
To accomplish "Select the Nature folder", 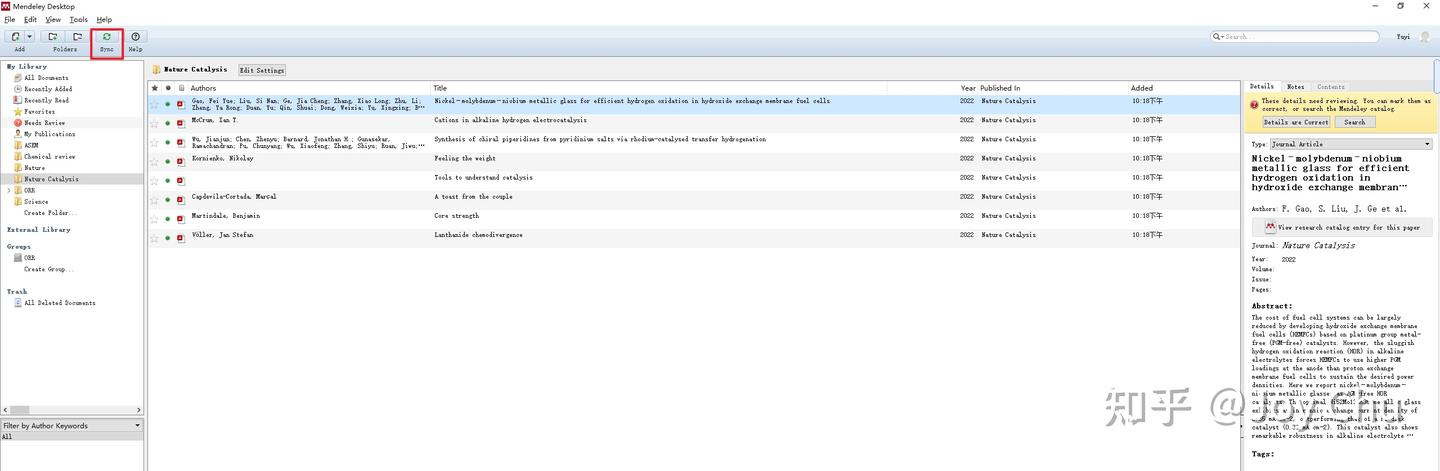I will (34, 168).
